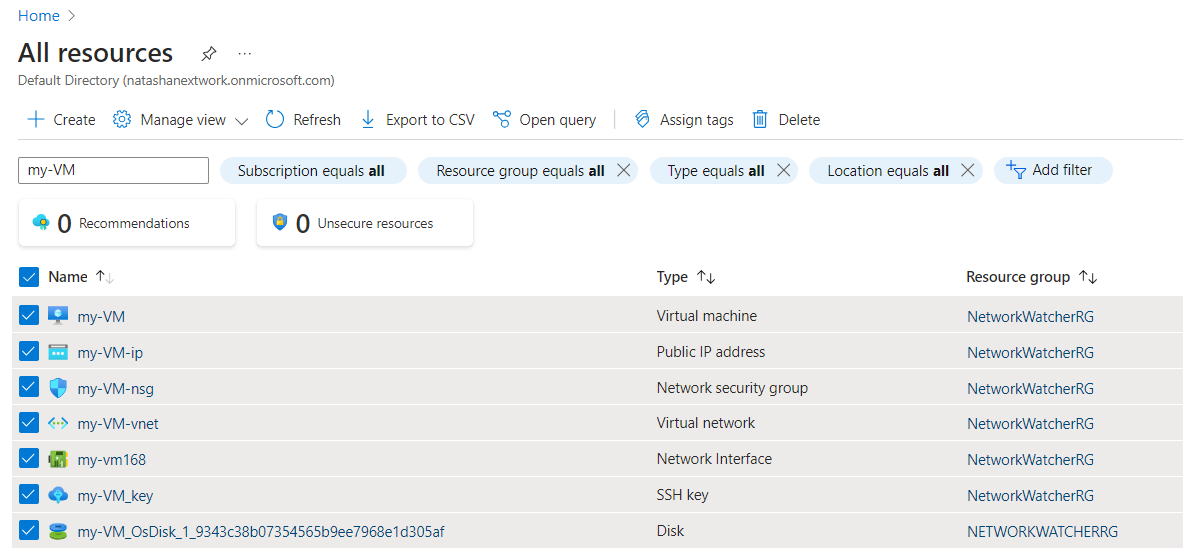Click the Recommendations cloud icon
This screenshot has width=1183, height=550.
pos(41,223)
